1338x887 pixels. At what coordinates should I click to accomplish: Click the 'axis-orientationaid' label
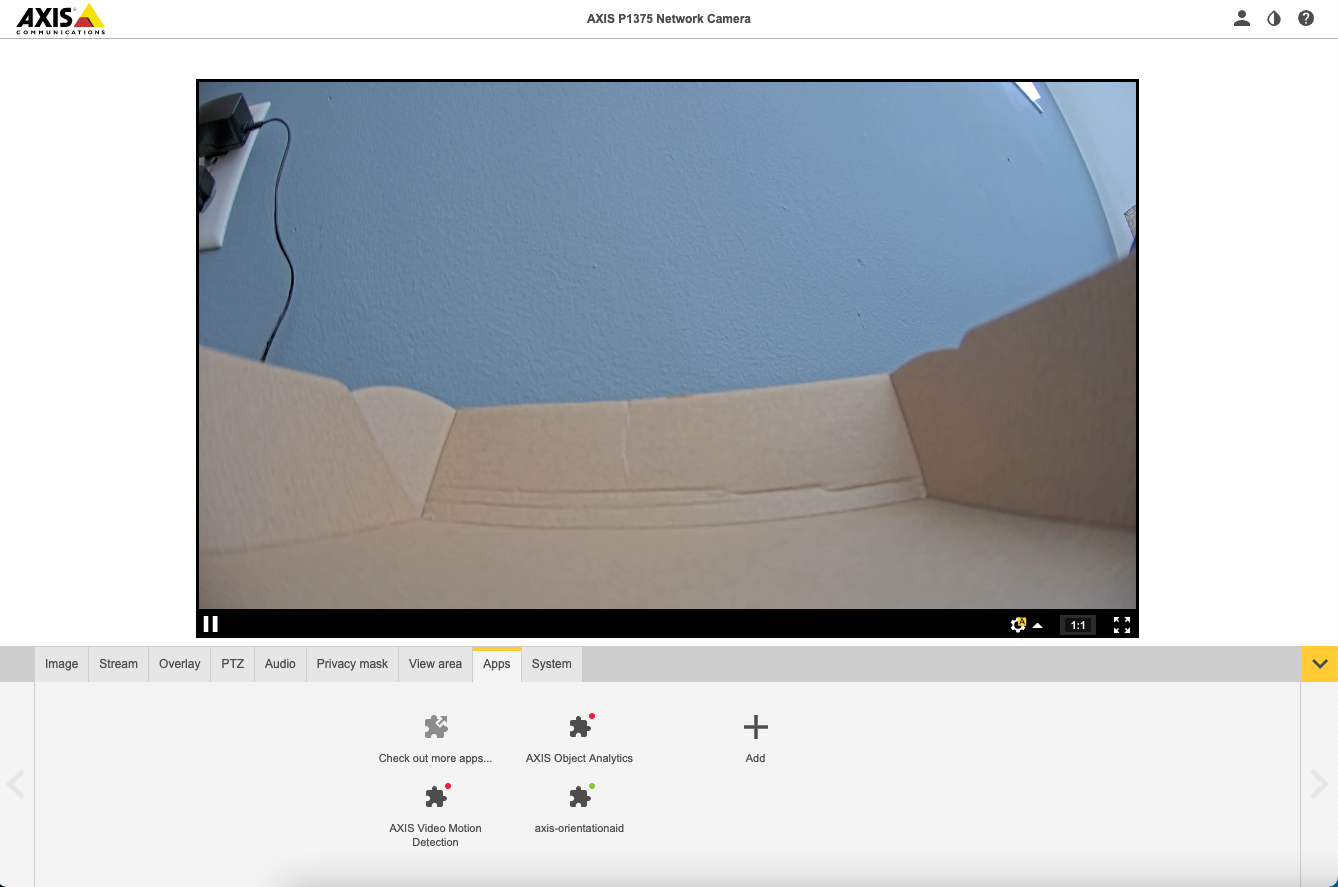pos(579,828)
